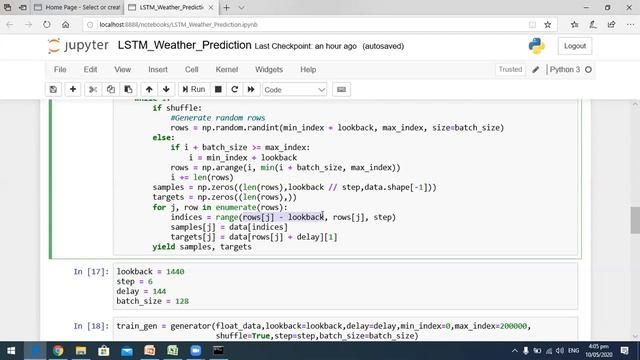Click the In [17] cell with lookback parameters
This screenshot has width=640, height=360.
click(345, 286)
